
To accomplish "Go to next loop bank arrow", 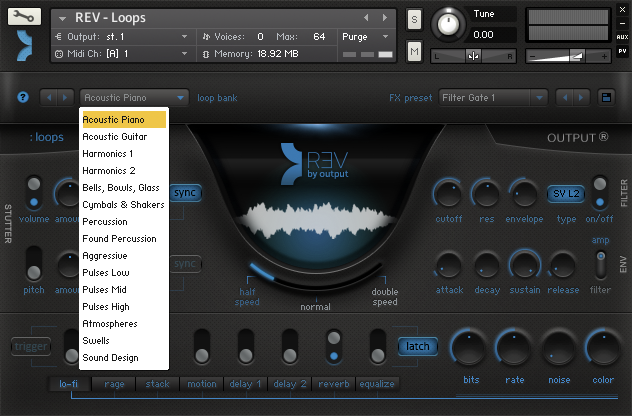I will 65,98.
